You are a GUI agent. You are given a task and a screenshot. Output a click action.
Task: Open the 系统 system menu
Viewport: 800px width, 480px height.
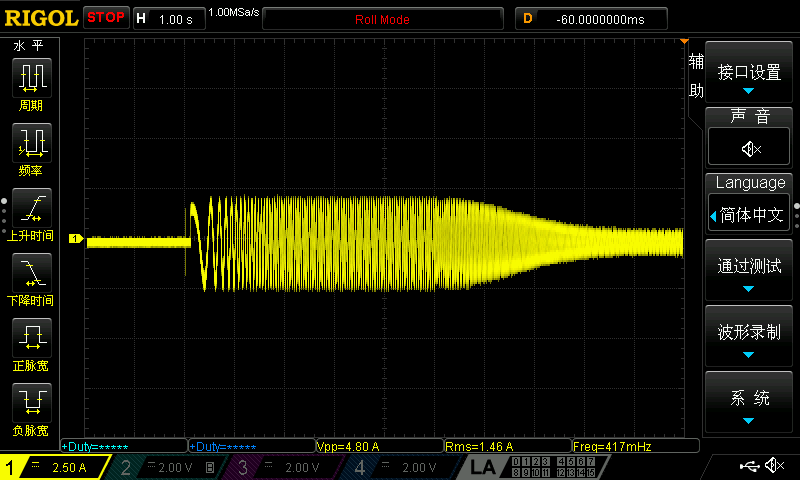[748, 402]
